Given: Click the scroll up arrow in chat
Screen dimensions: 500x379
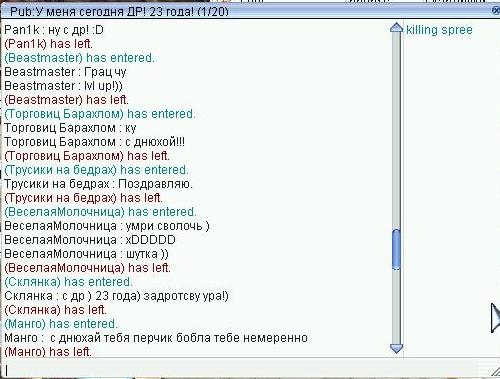Looking at the screenshot, I should [x=396, y=28].
